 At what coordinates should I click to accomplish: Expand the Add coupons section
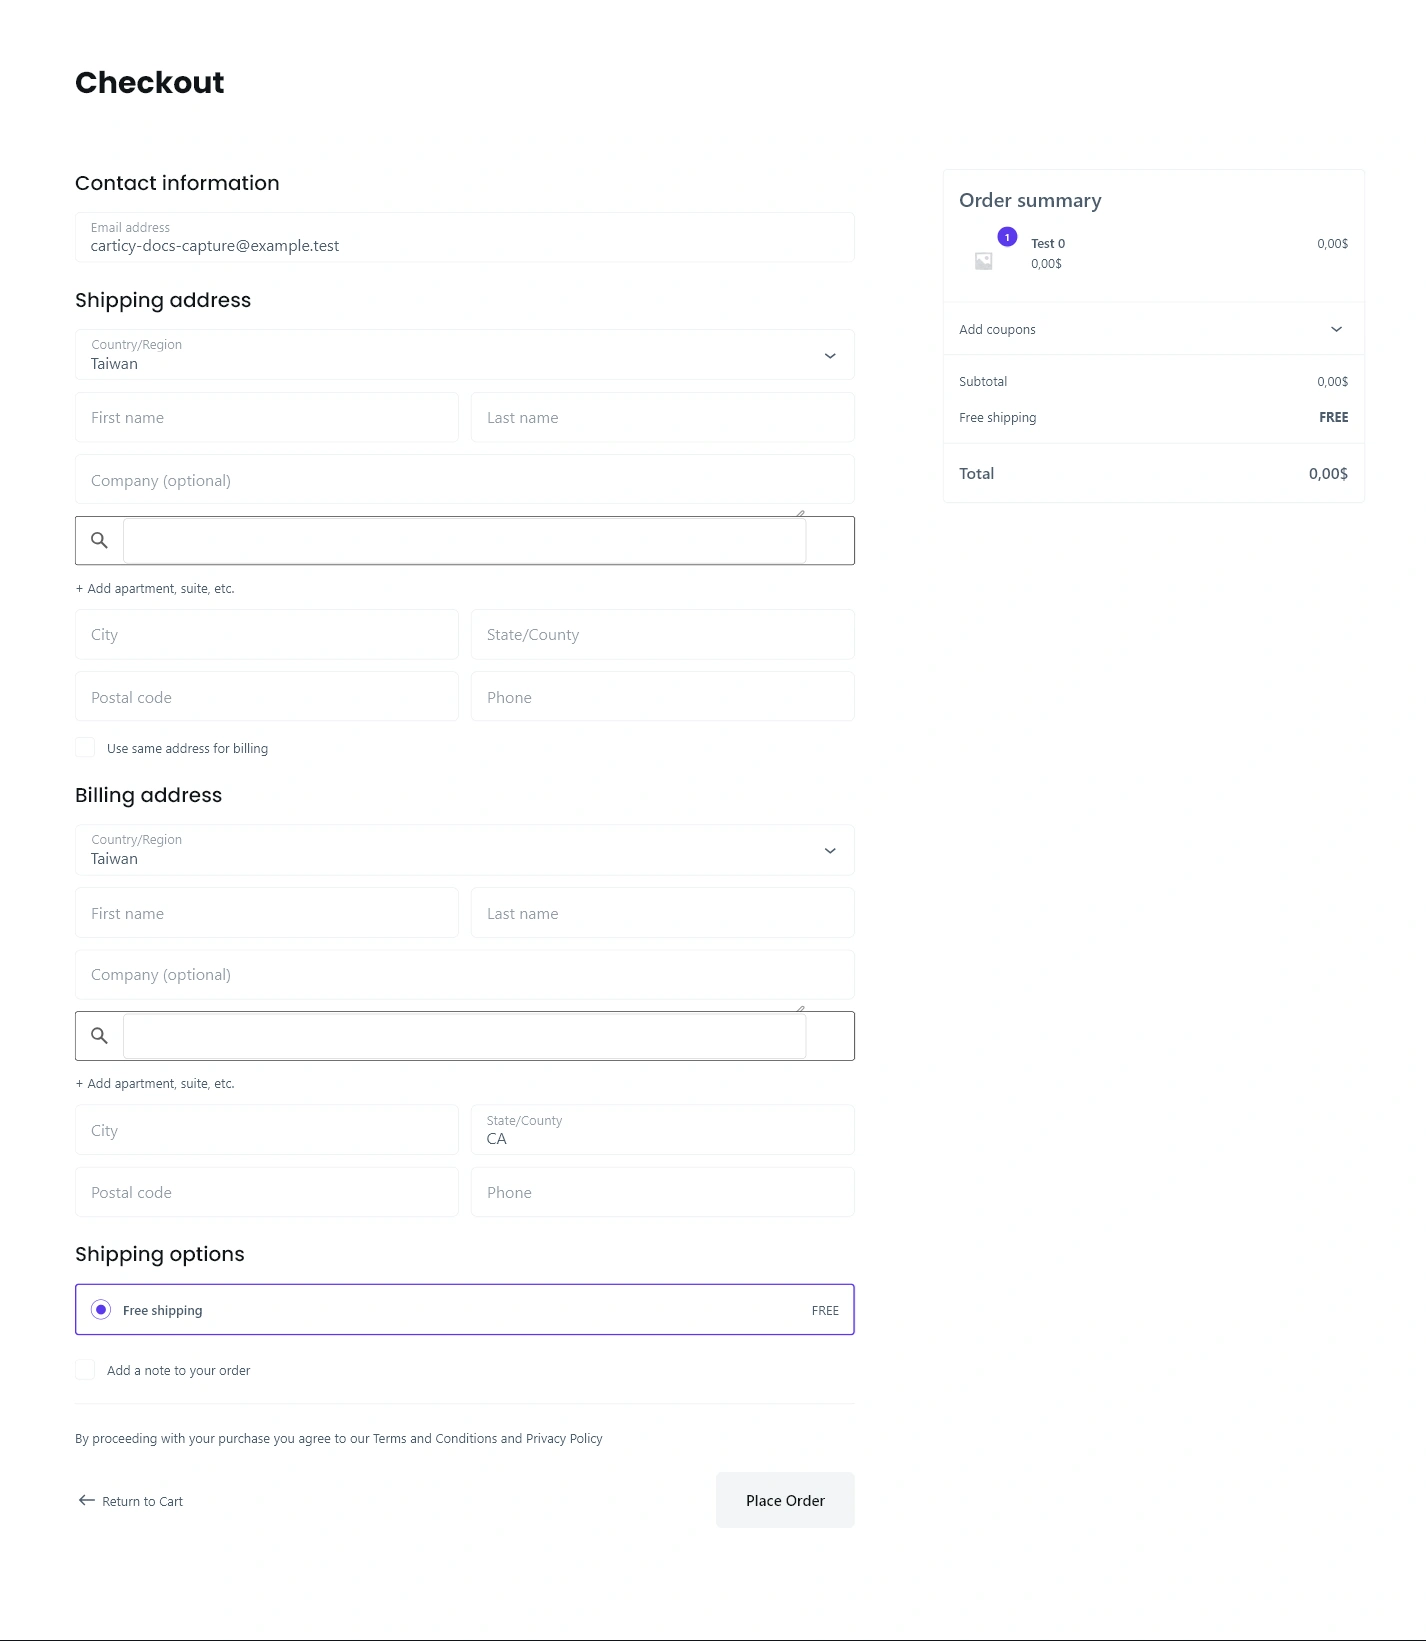pyautogui.click(x=1153, y=329)
